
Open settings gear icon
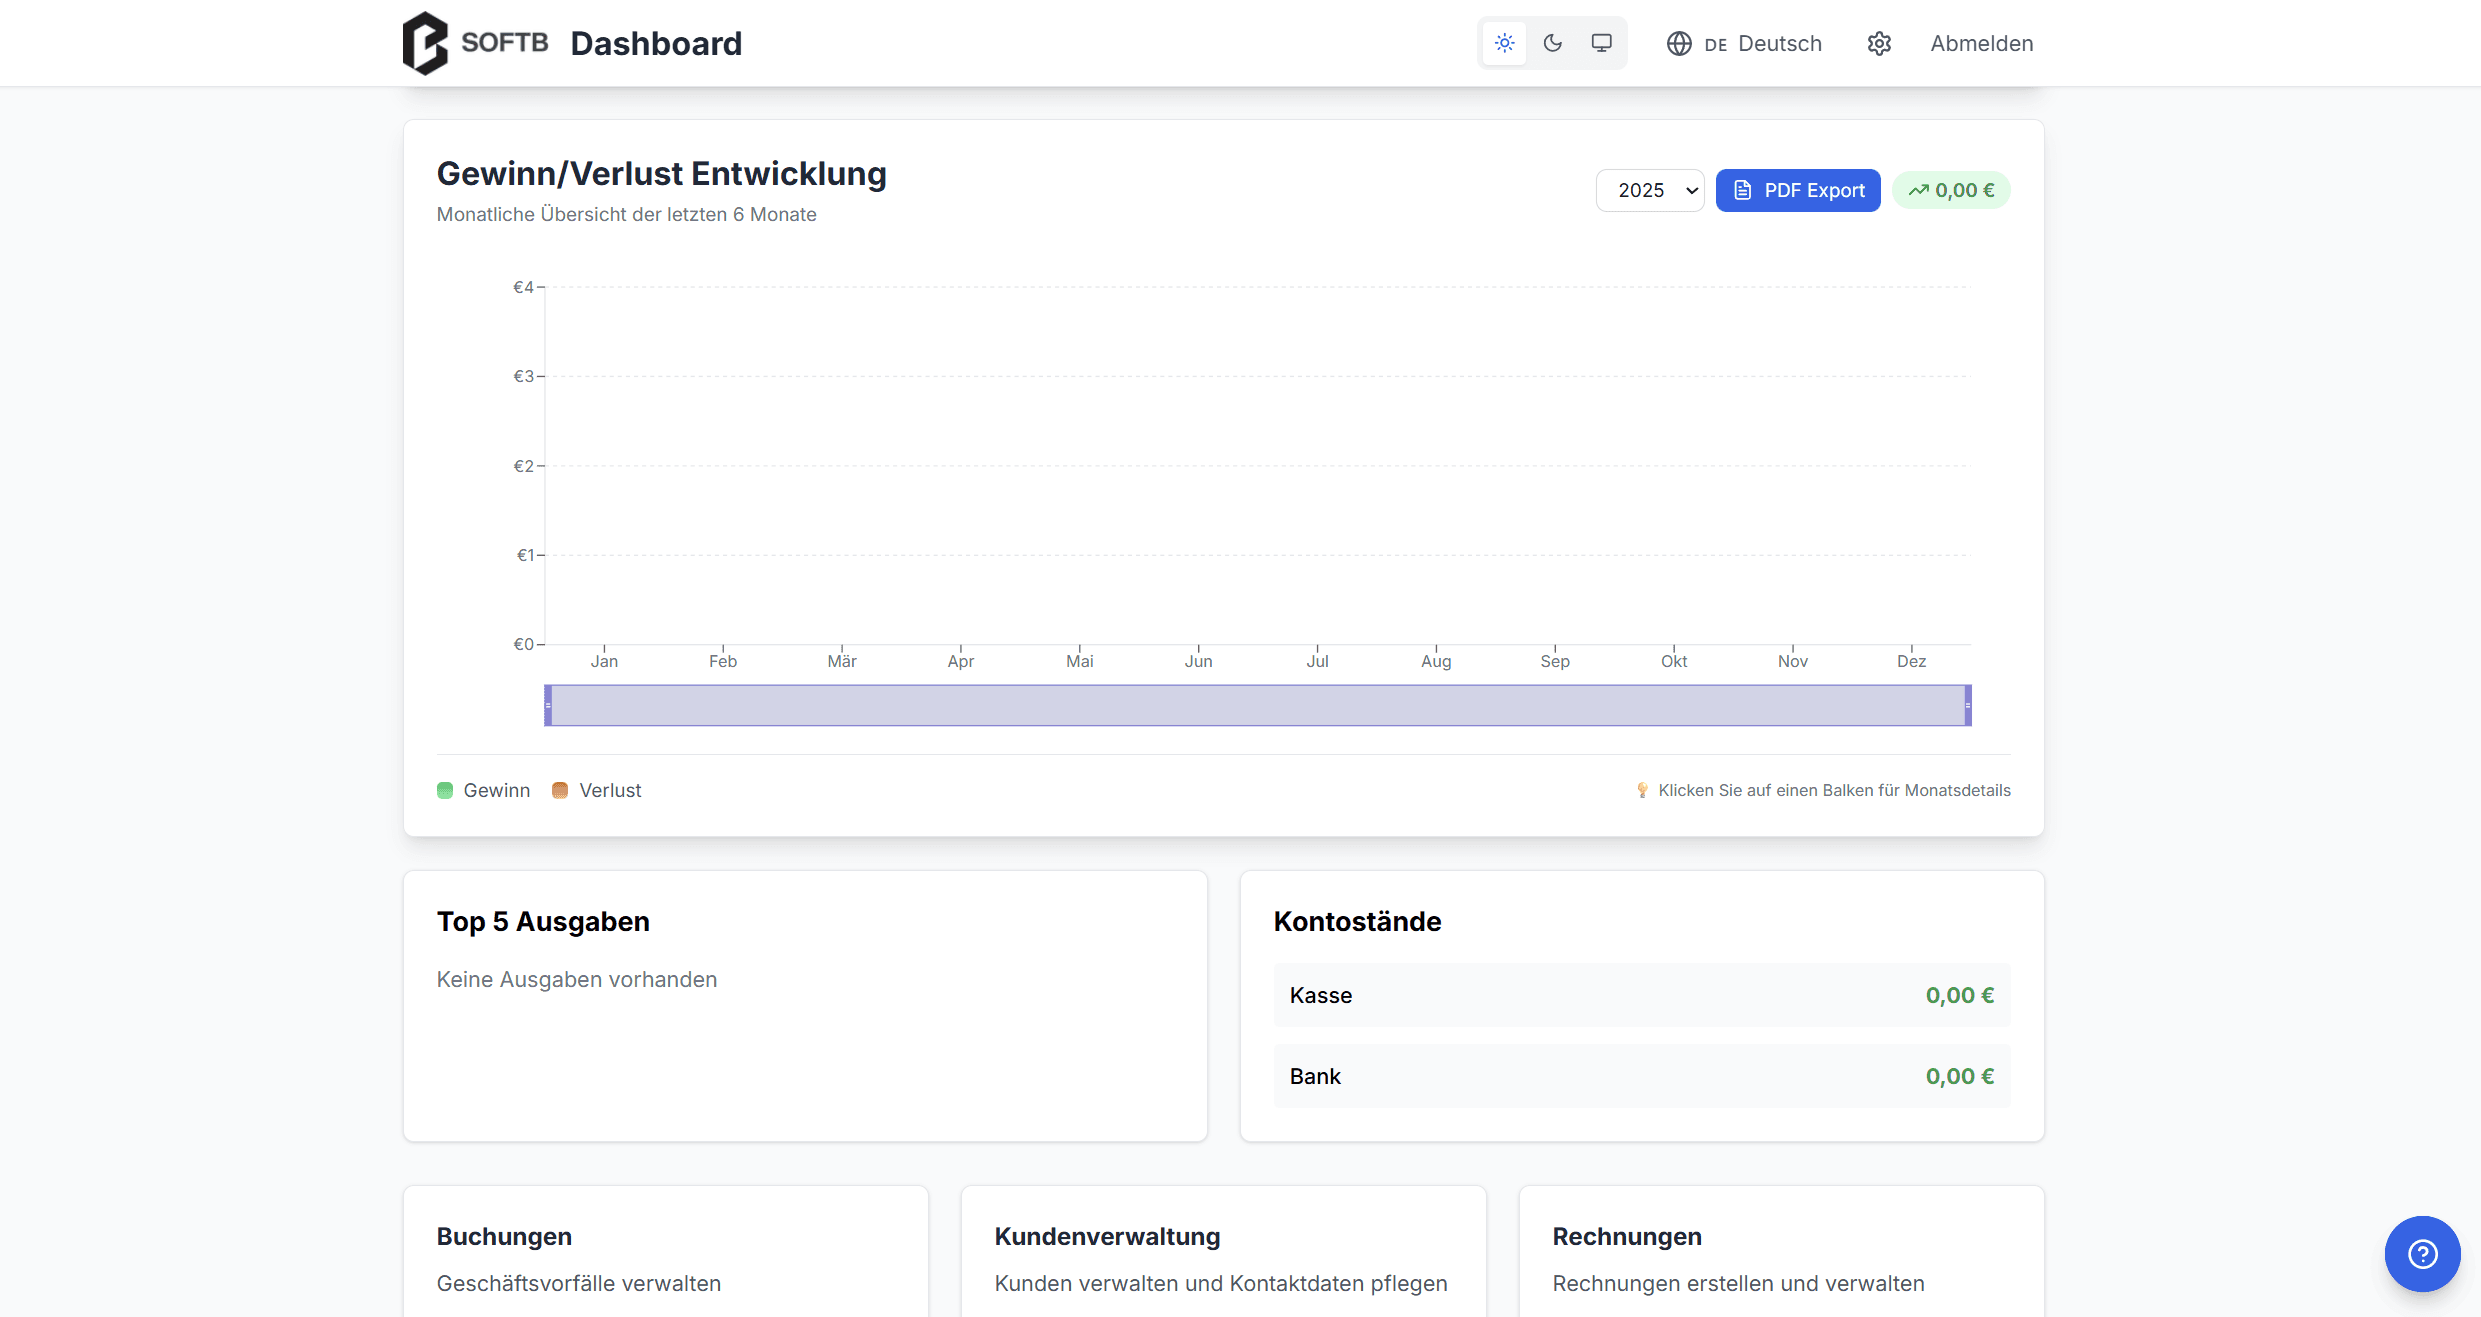1879,44
